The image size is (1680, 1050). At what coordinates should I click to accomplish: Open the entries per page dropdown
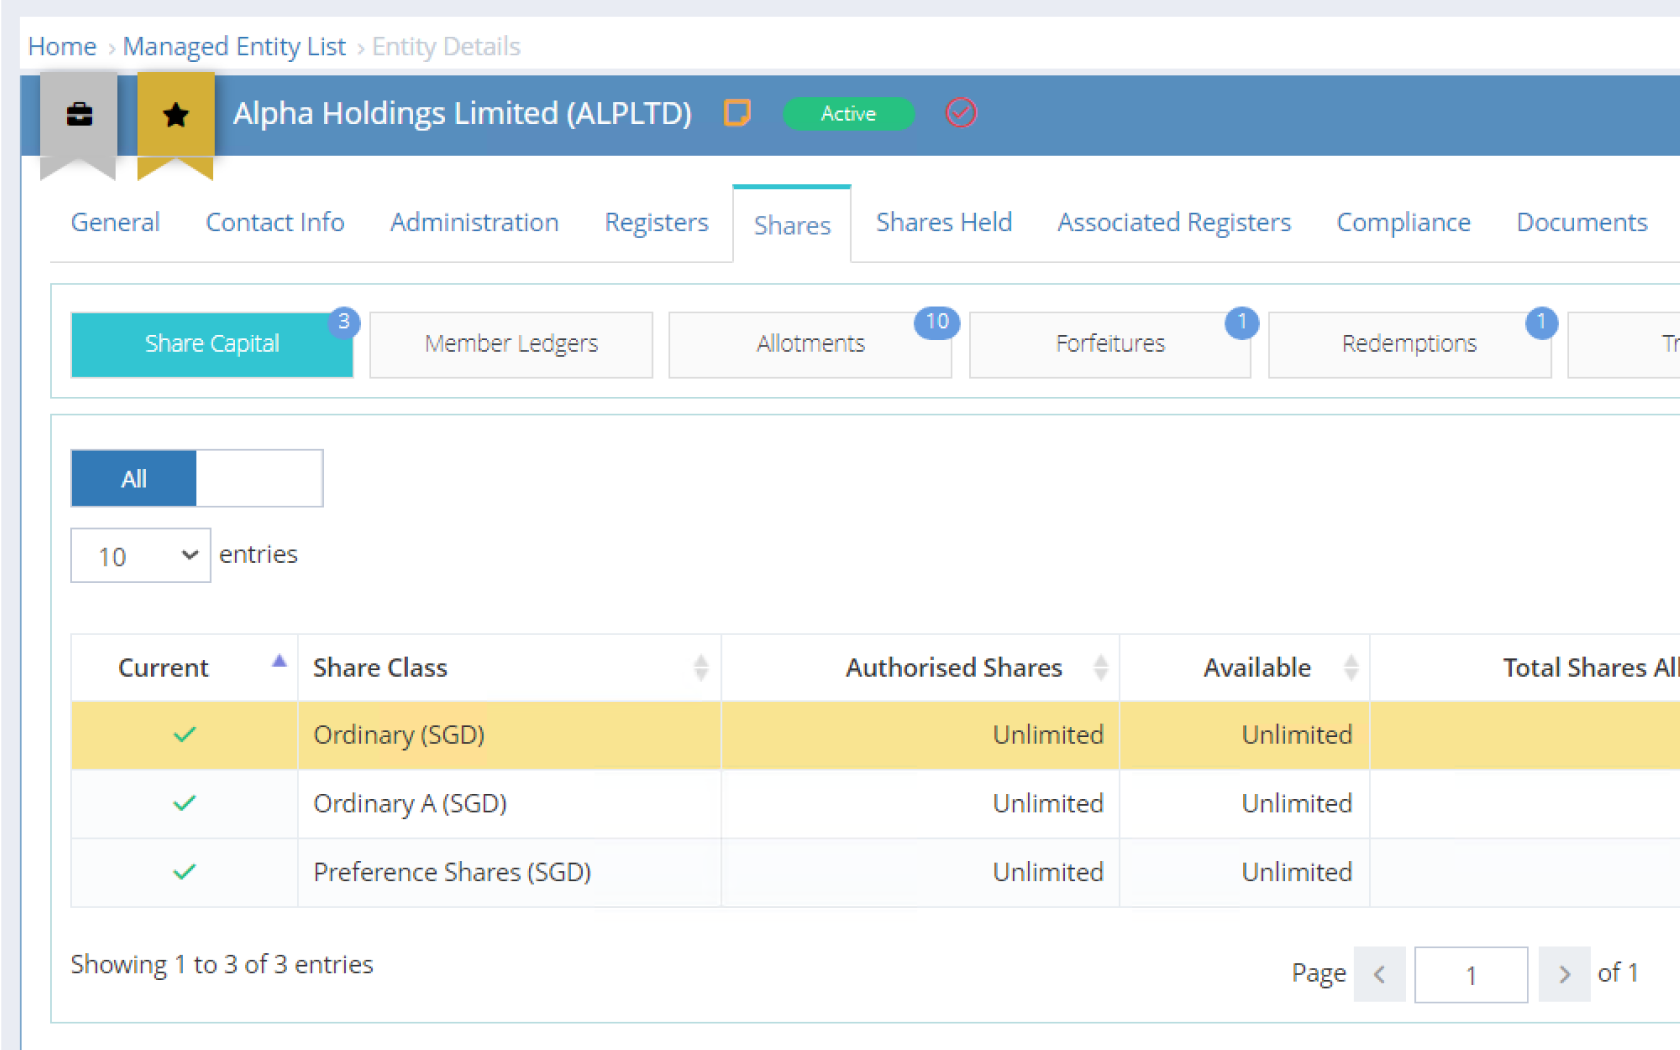(140, 556)
